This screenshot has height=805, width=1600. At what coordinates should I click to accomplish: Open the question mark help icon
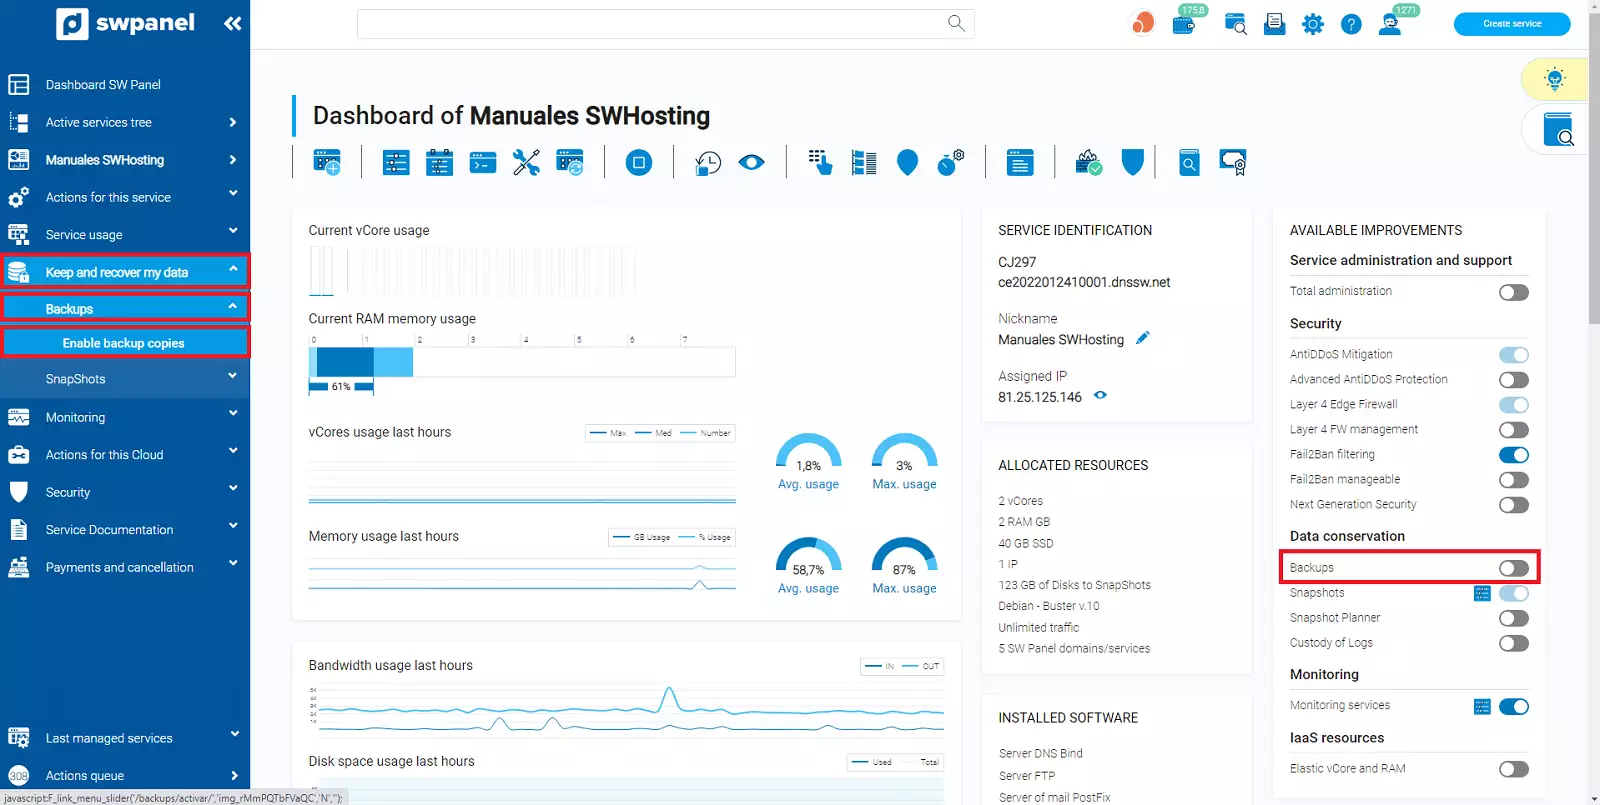pos(1351,24)
